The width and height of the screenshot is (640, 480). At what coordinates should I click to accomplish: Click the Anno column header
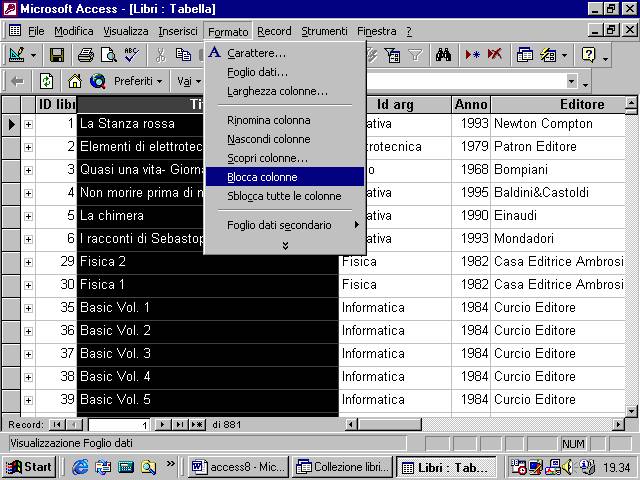click(471, 104)
